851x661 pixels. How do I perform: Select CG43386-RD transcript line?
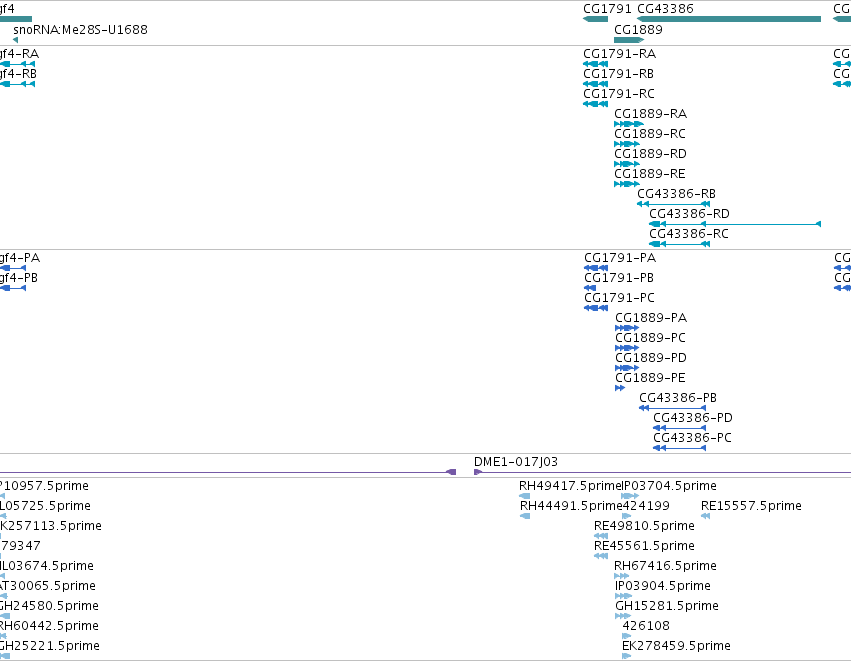(x=735, y=224)
